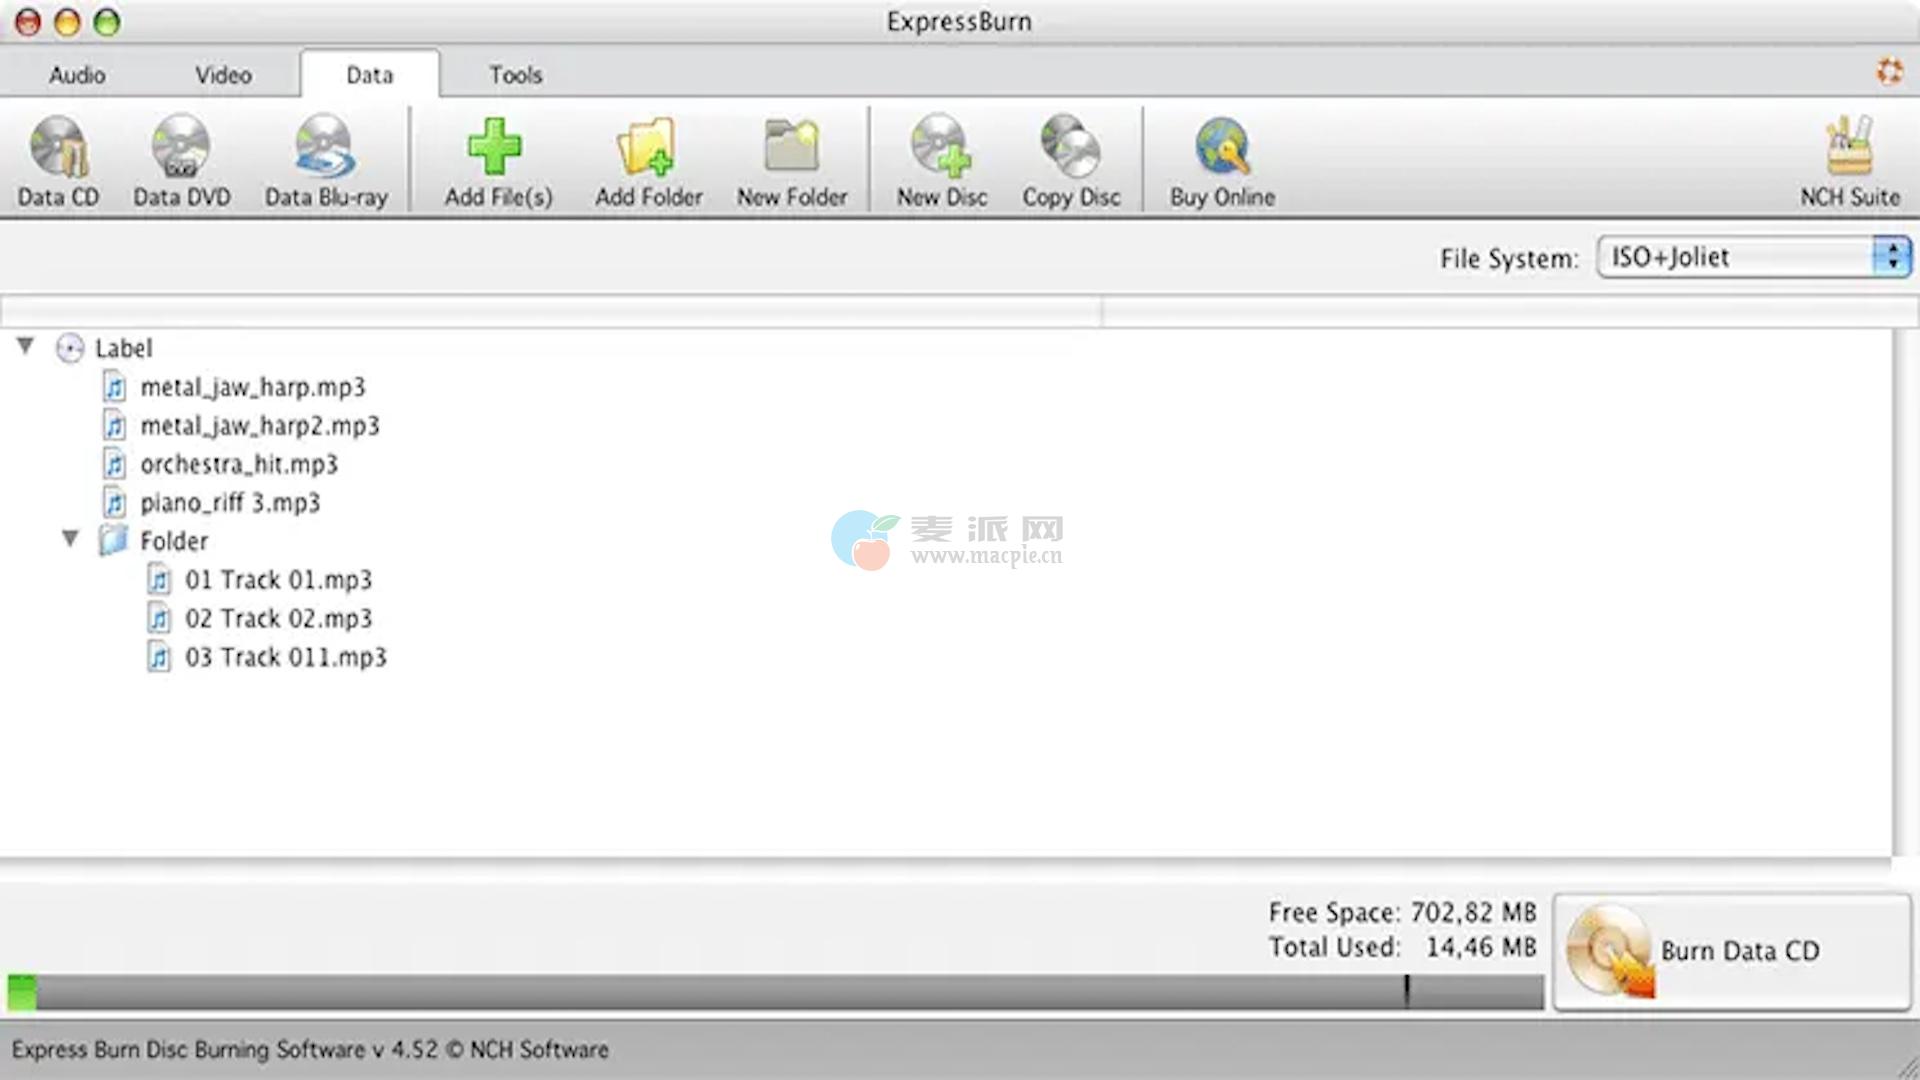Viewport: 1920px width, 1080px height.
Task: Click the Label disc name text
Action: pos(124,348)
